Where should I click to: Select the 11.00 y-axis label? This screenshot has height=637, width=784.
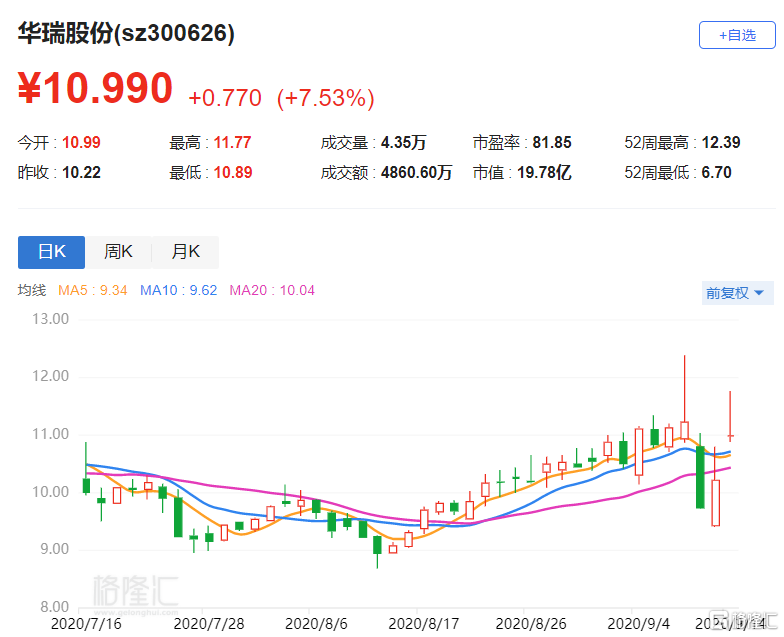pos(50,434)
